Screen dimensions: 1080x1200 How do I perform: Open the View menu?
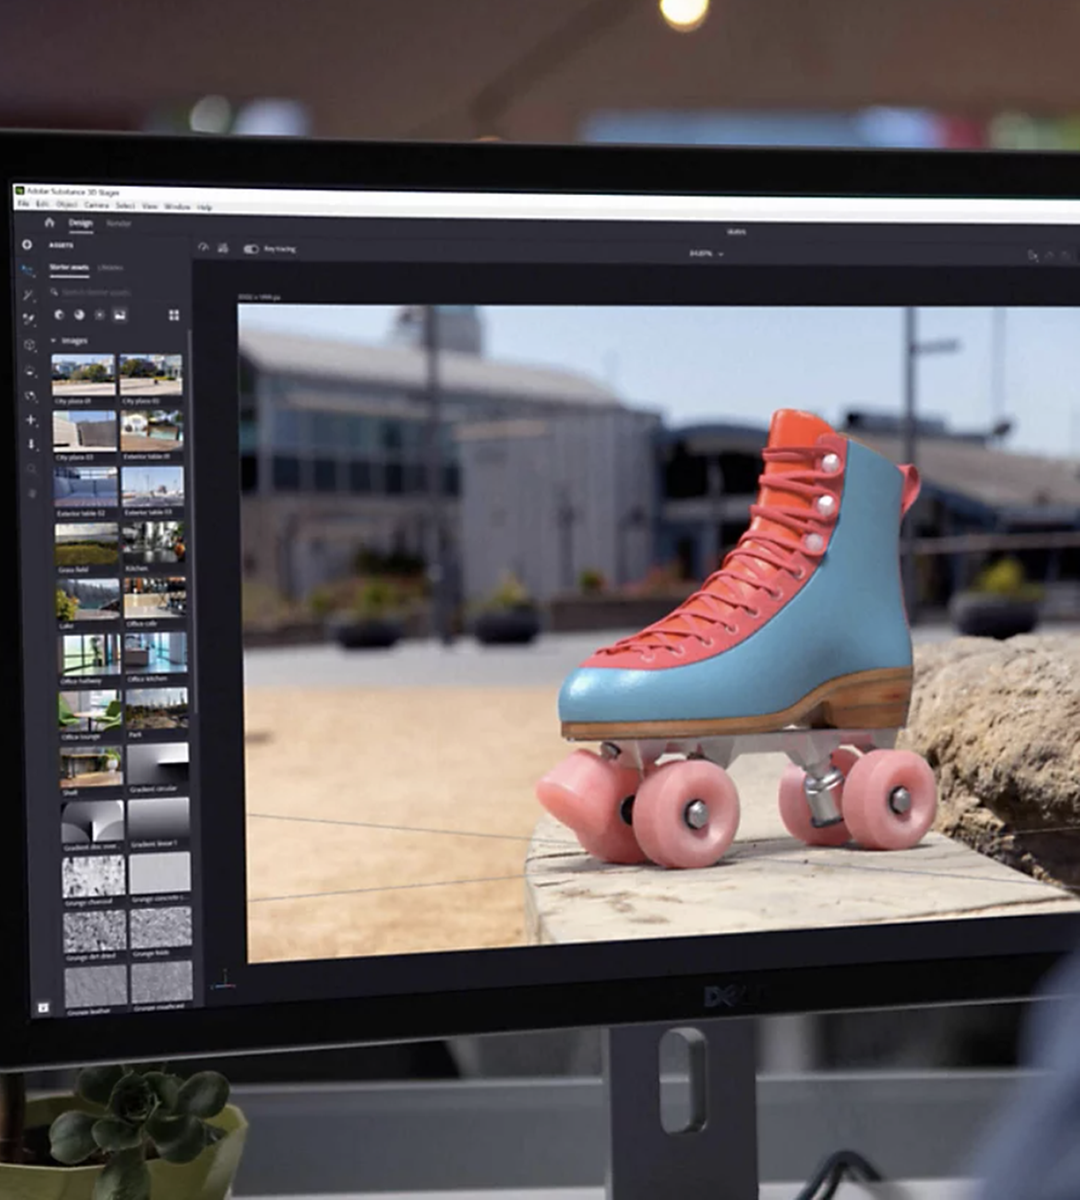150,206
